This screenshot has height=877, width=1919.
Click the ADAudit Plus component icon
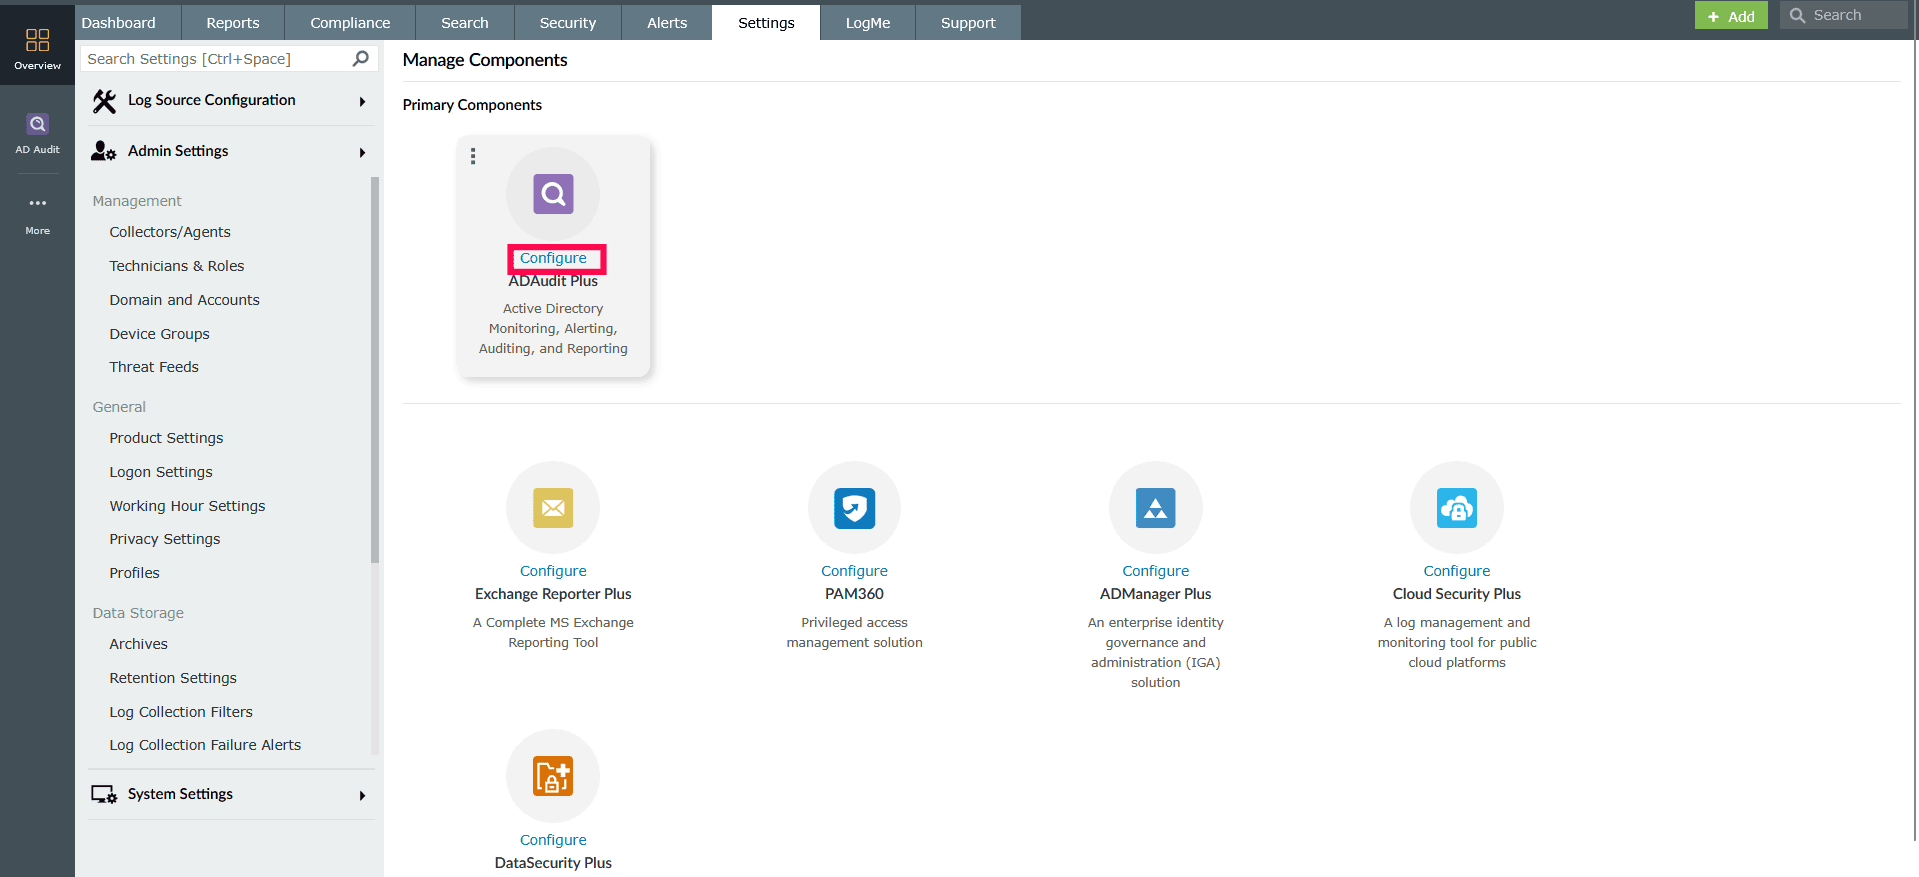click(553, 194)
